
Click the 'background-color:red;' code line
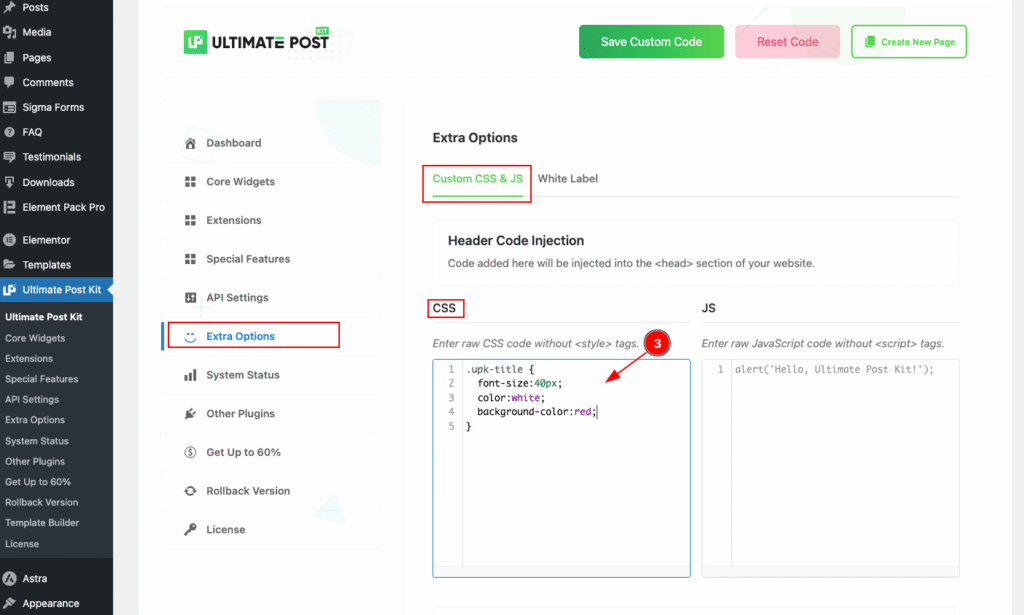[537, 412]
